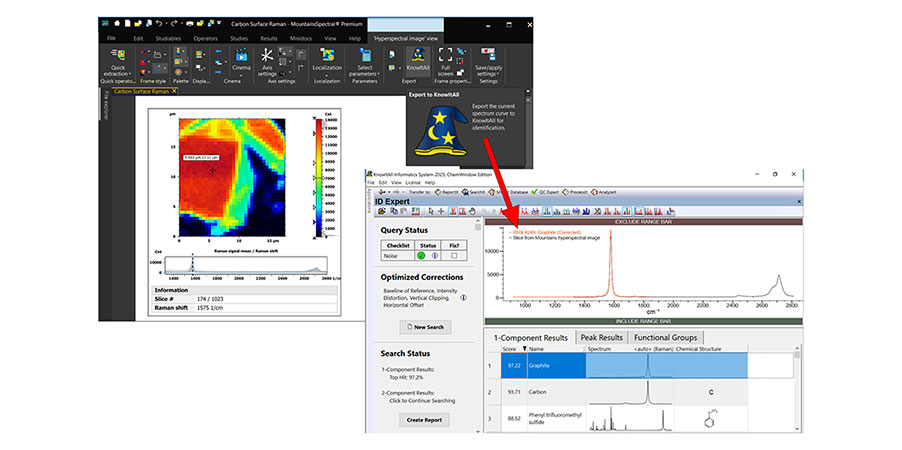This screenshot has width=902, height=450.
Task: Launch SearchIt from KnowItAll toolbar
Action: click(x=473, y=191)
